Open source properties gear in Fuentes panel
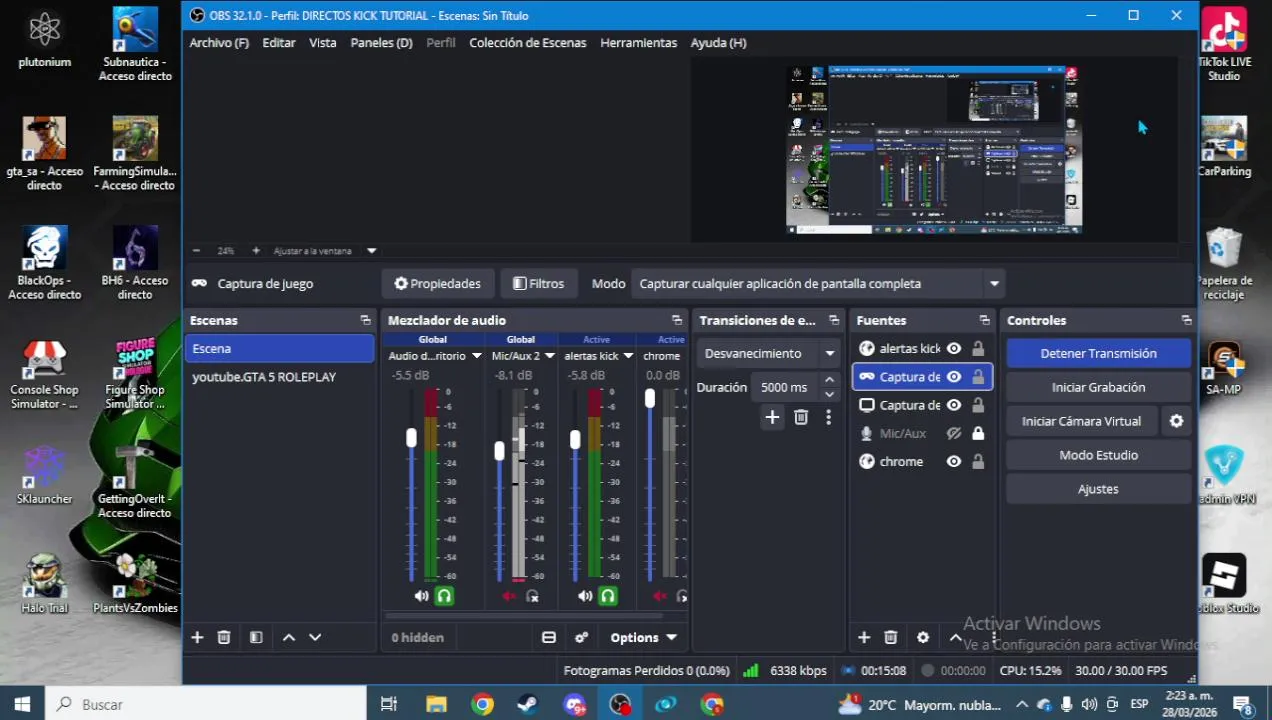This screenshot has height=720, width=1272. (x=923, y=637)
